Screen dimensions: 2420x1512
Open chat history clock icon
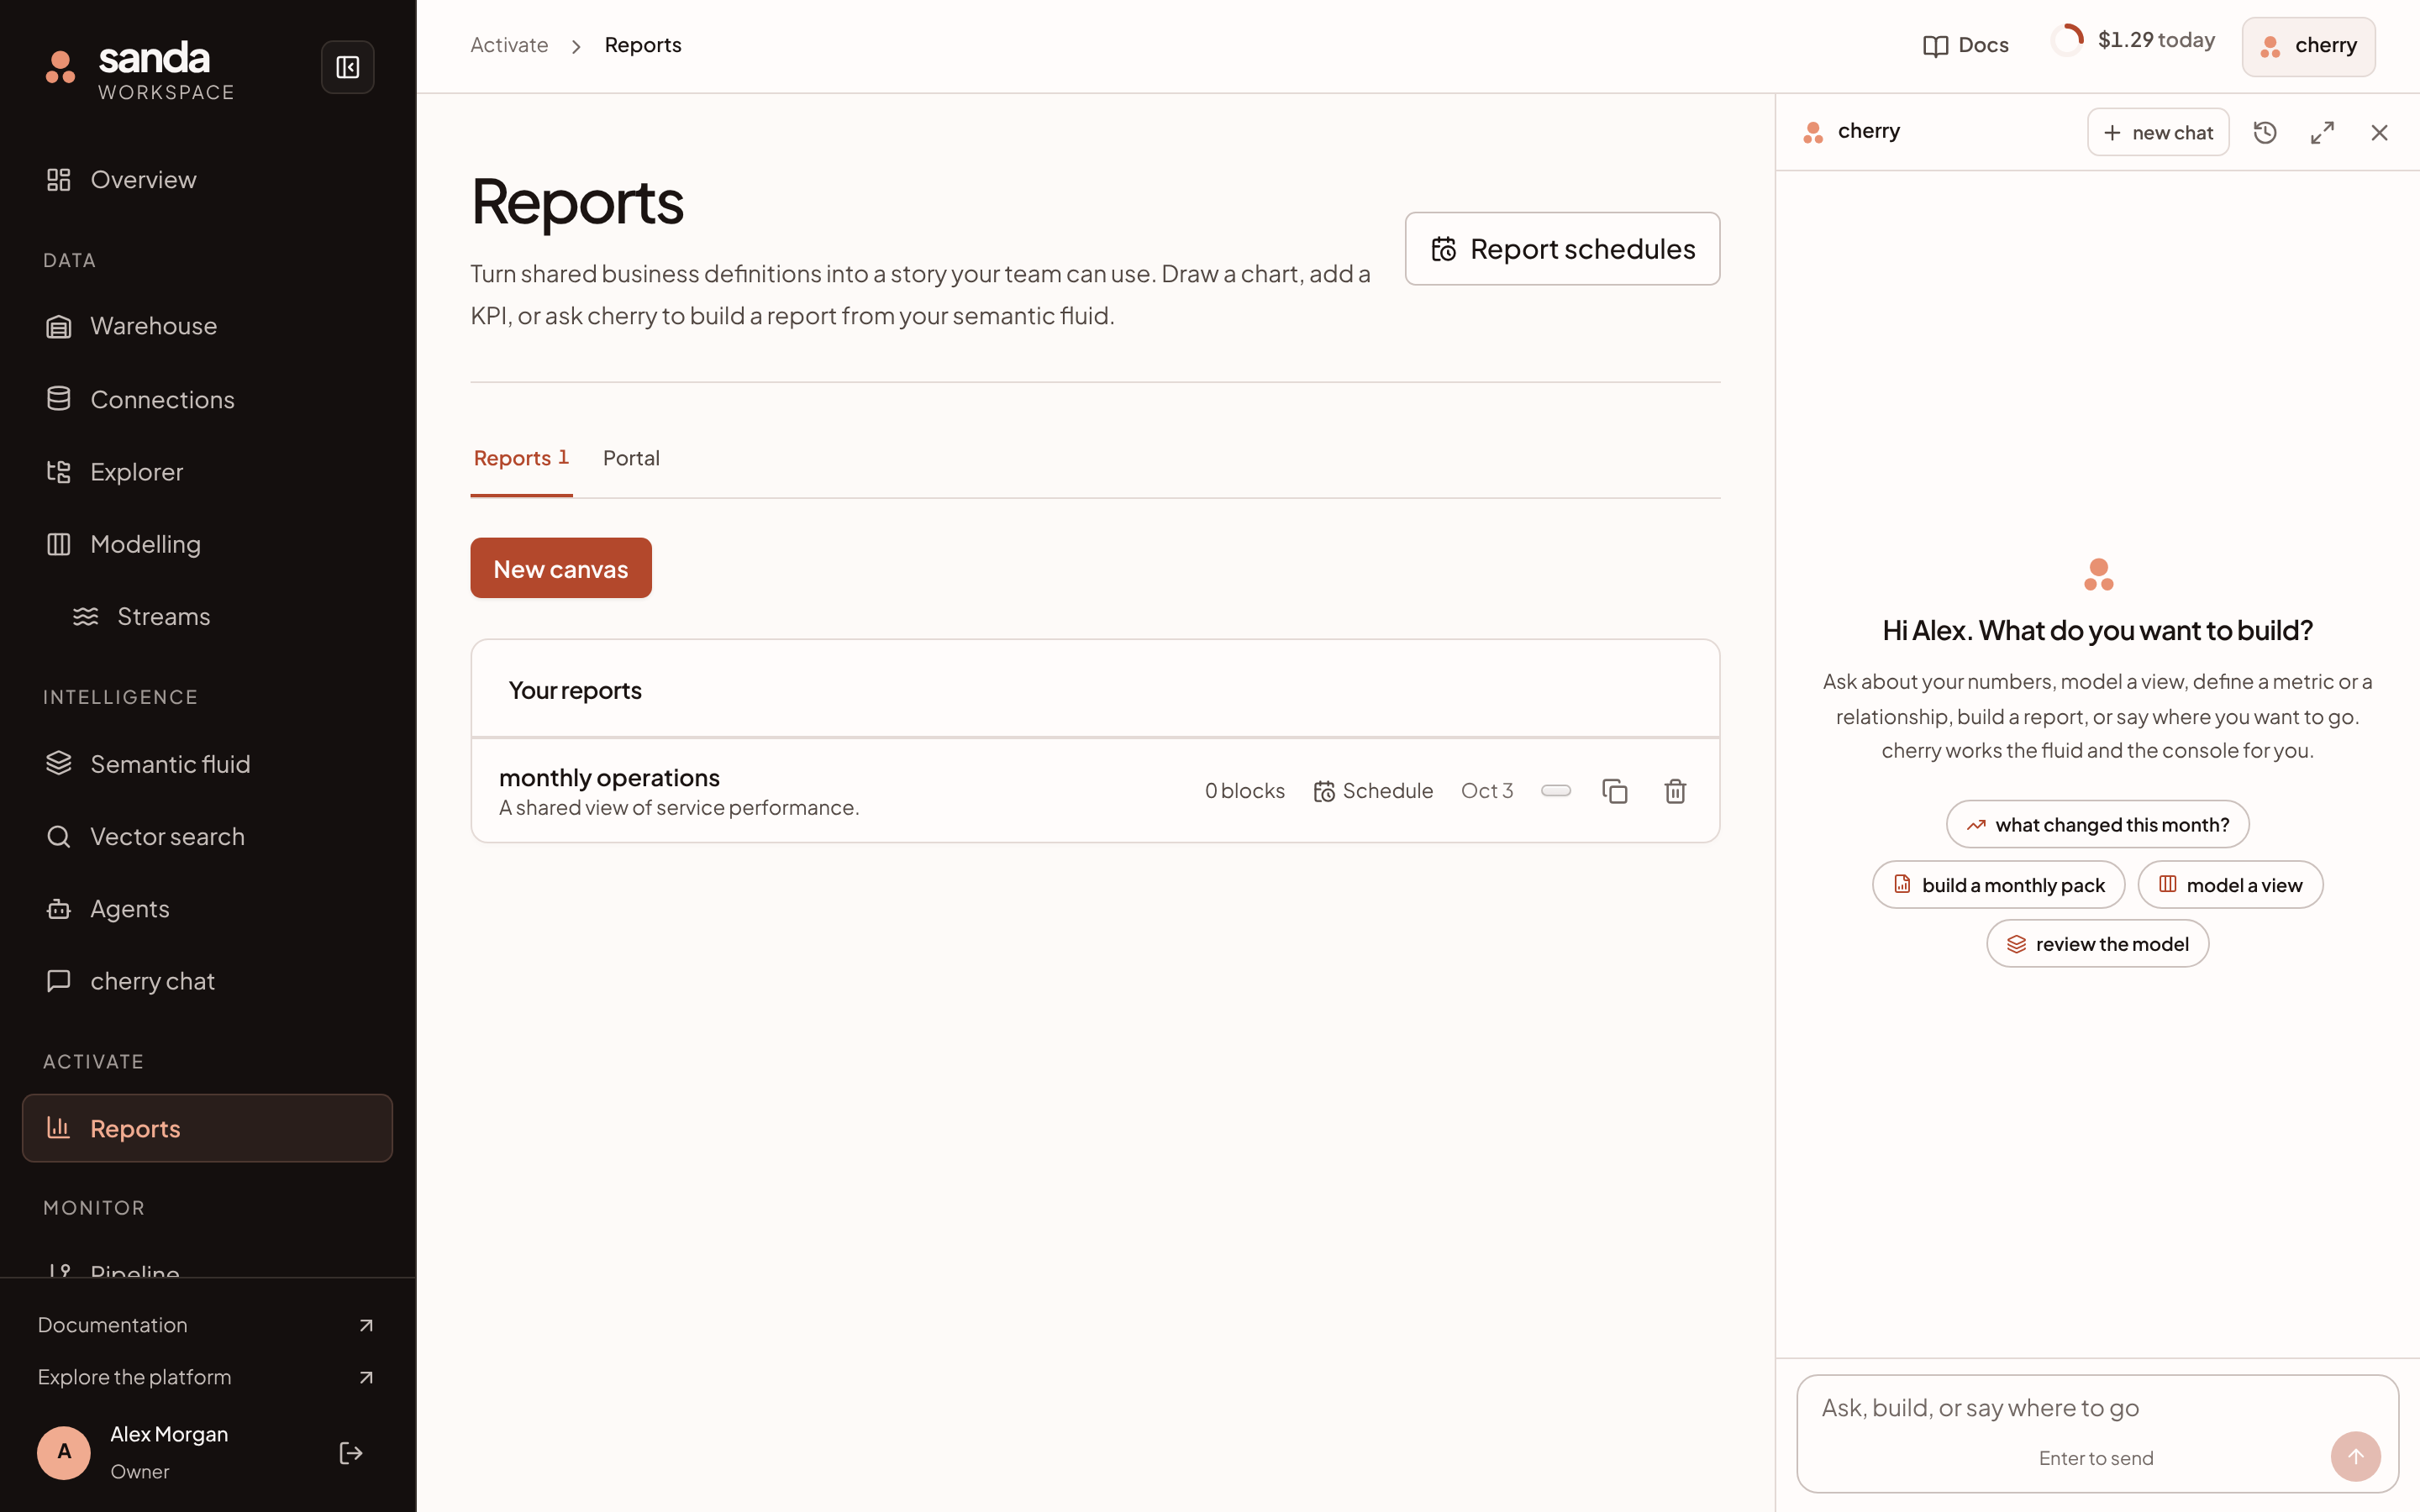tap(2265, 132)
